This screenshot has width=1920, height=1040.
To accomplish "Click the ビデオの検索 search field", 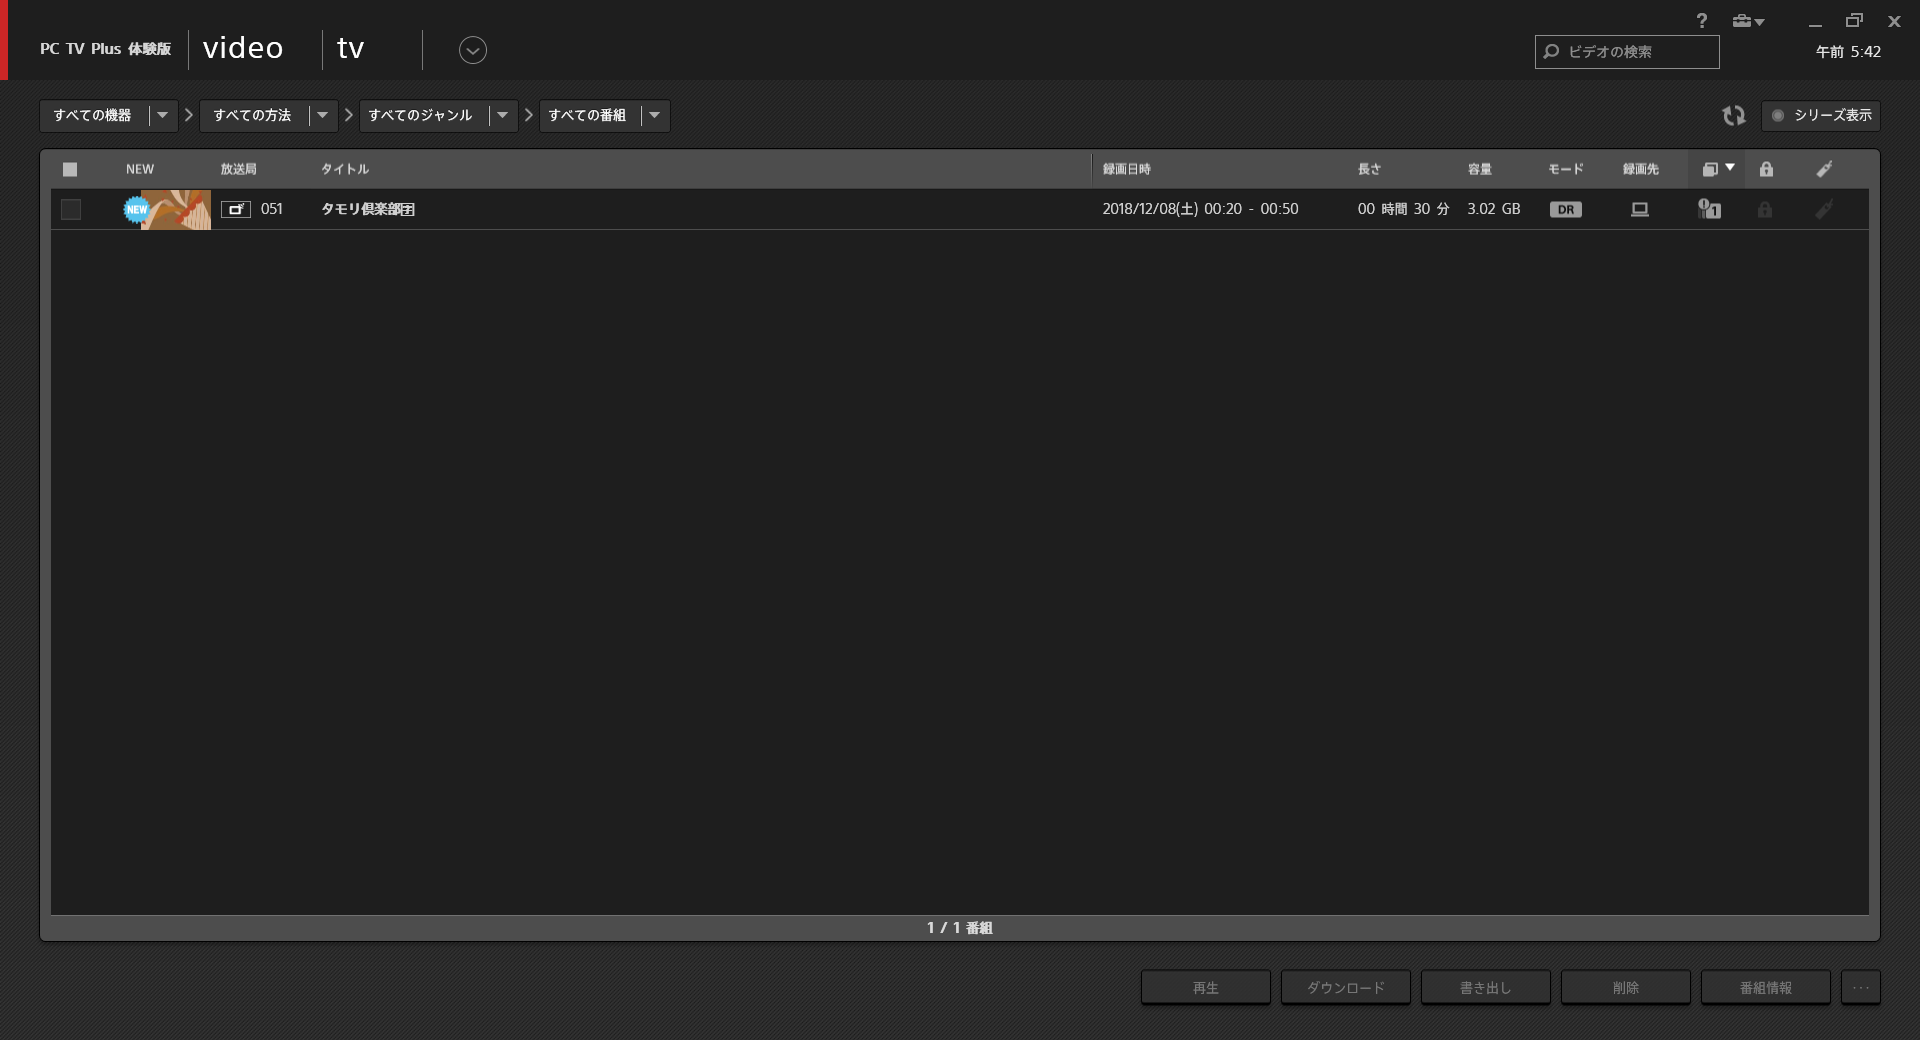I will (x=1637, y=52).
